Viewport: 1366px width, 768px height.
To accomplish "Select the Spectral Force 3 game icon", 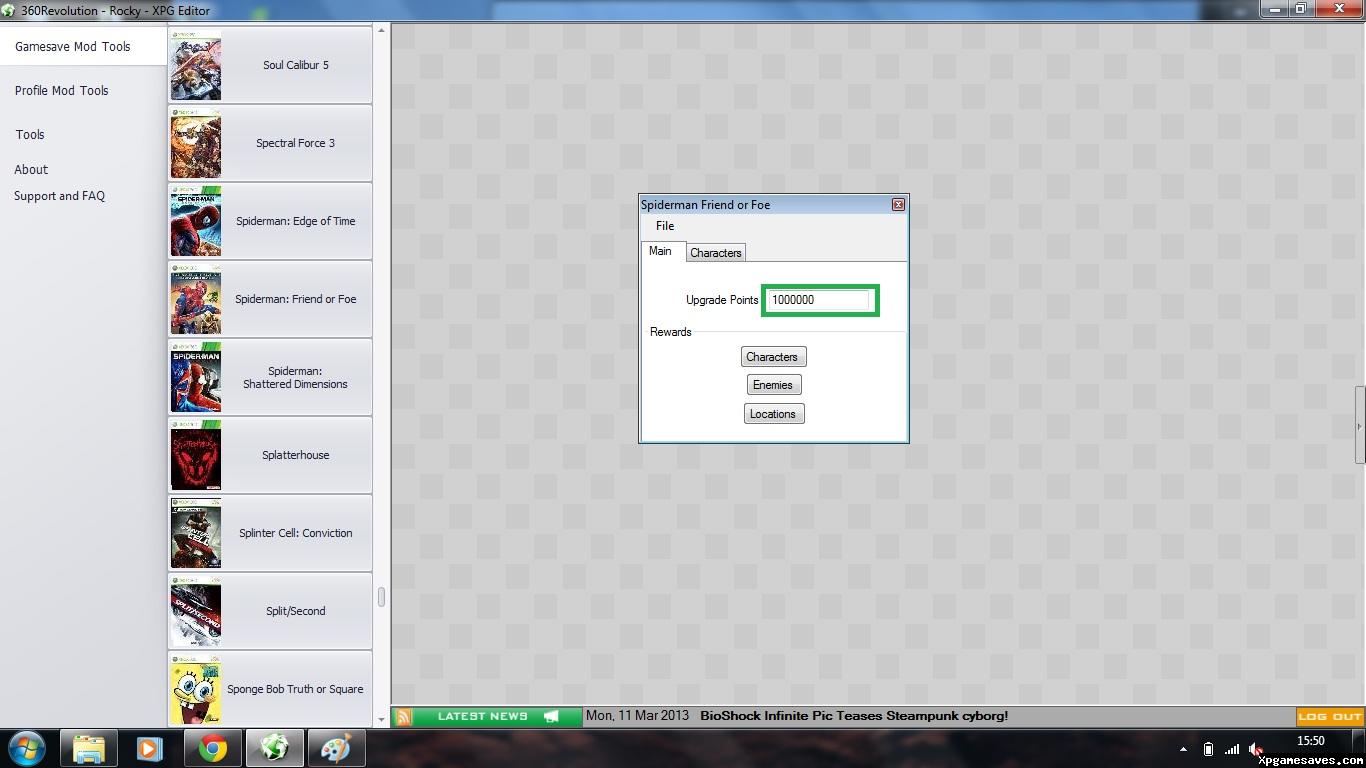I will click(196, 143).
